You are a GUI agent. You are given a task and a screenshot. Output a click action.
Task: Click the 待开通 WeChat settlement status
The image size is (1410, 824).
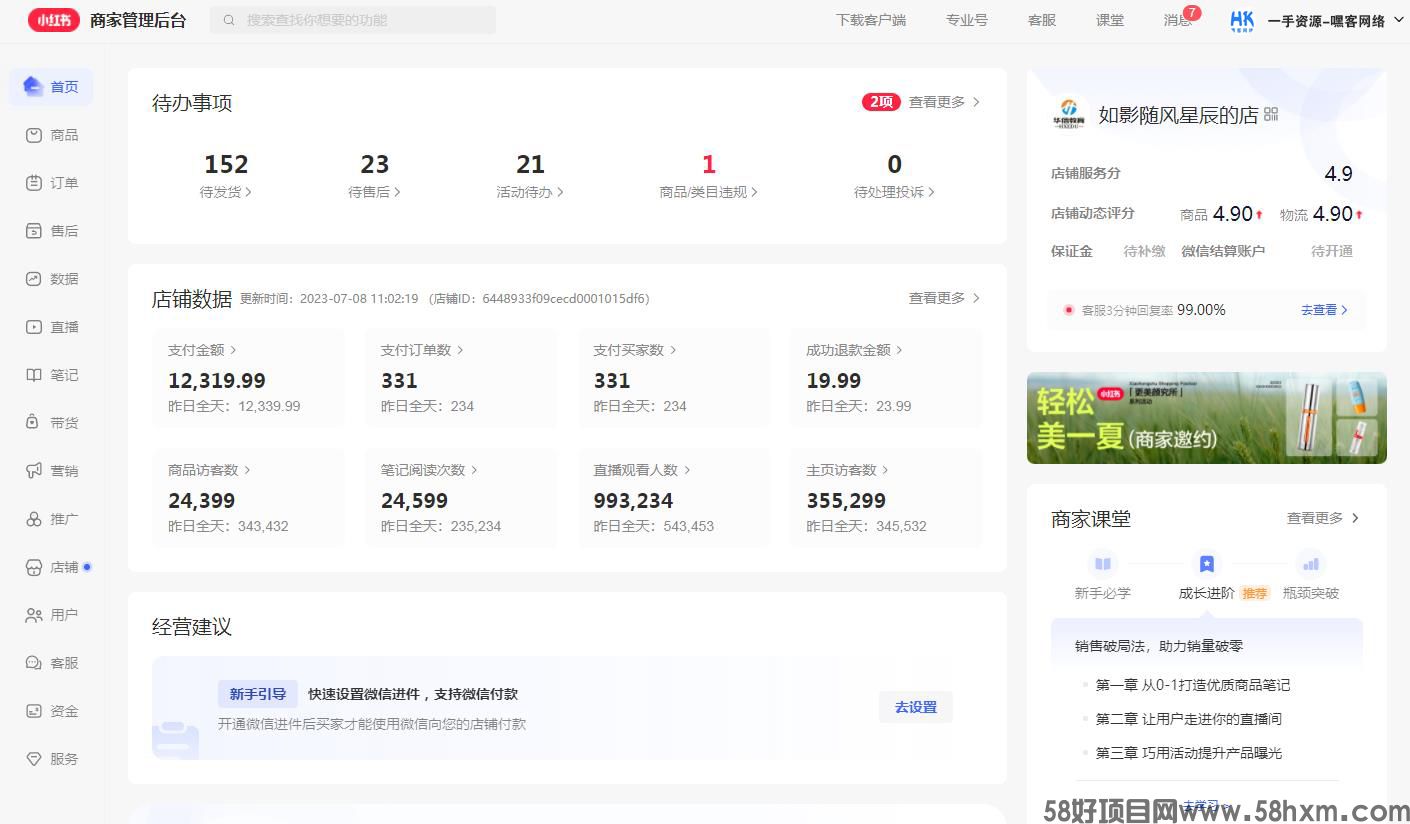[1332, 251]
